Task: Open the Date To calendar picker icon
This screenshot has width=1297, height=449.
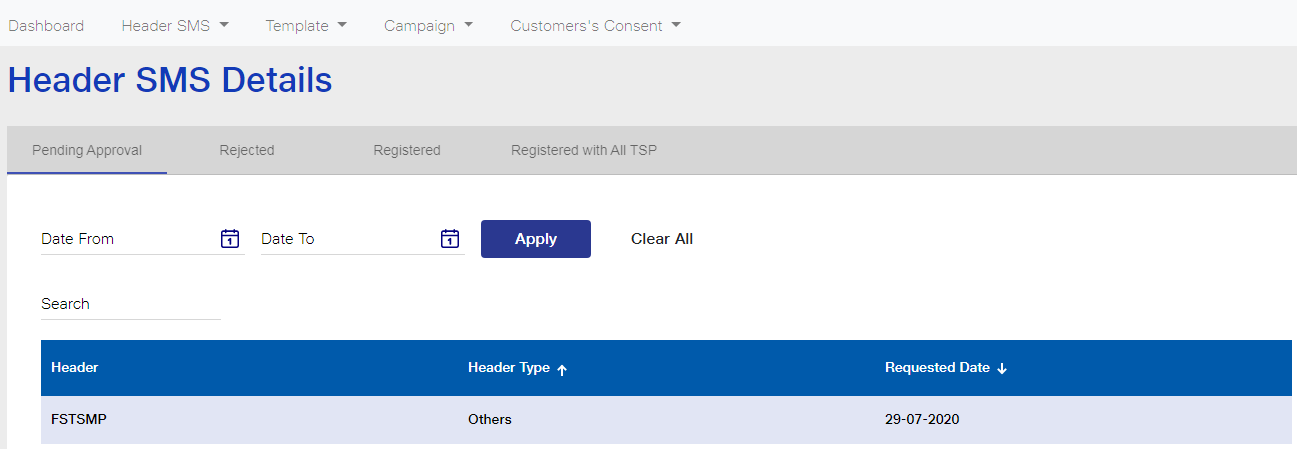Action: point(450,238)
